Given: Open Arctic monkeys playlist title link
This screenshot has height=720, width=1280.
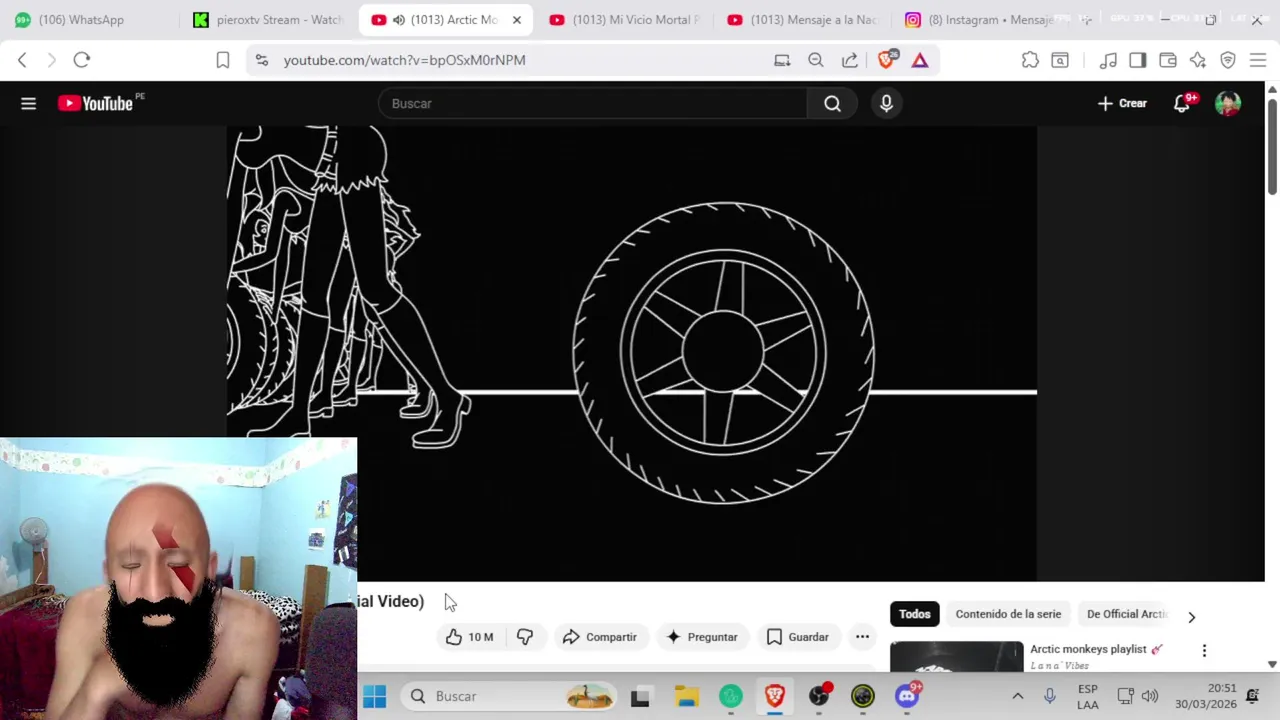Looking at the screenshot, I should (1096, 649).
